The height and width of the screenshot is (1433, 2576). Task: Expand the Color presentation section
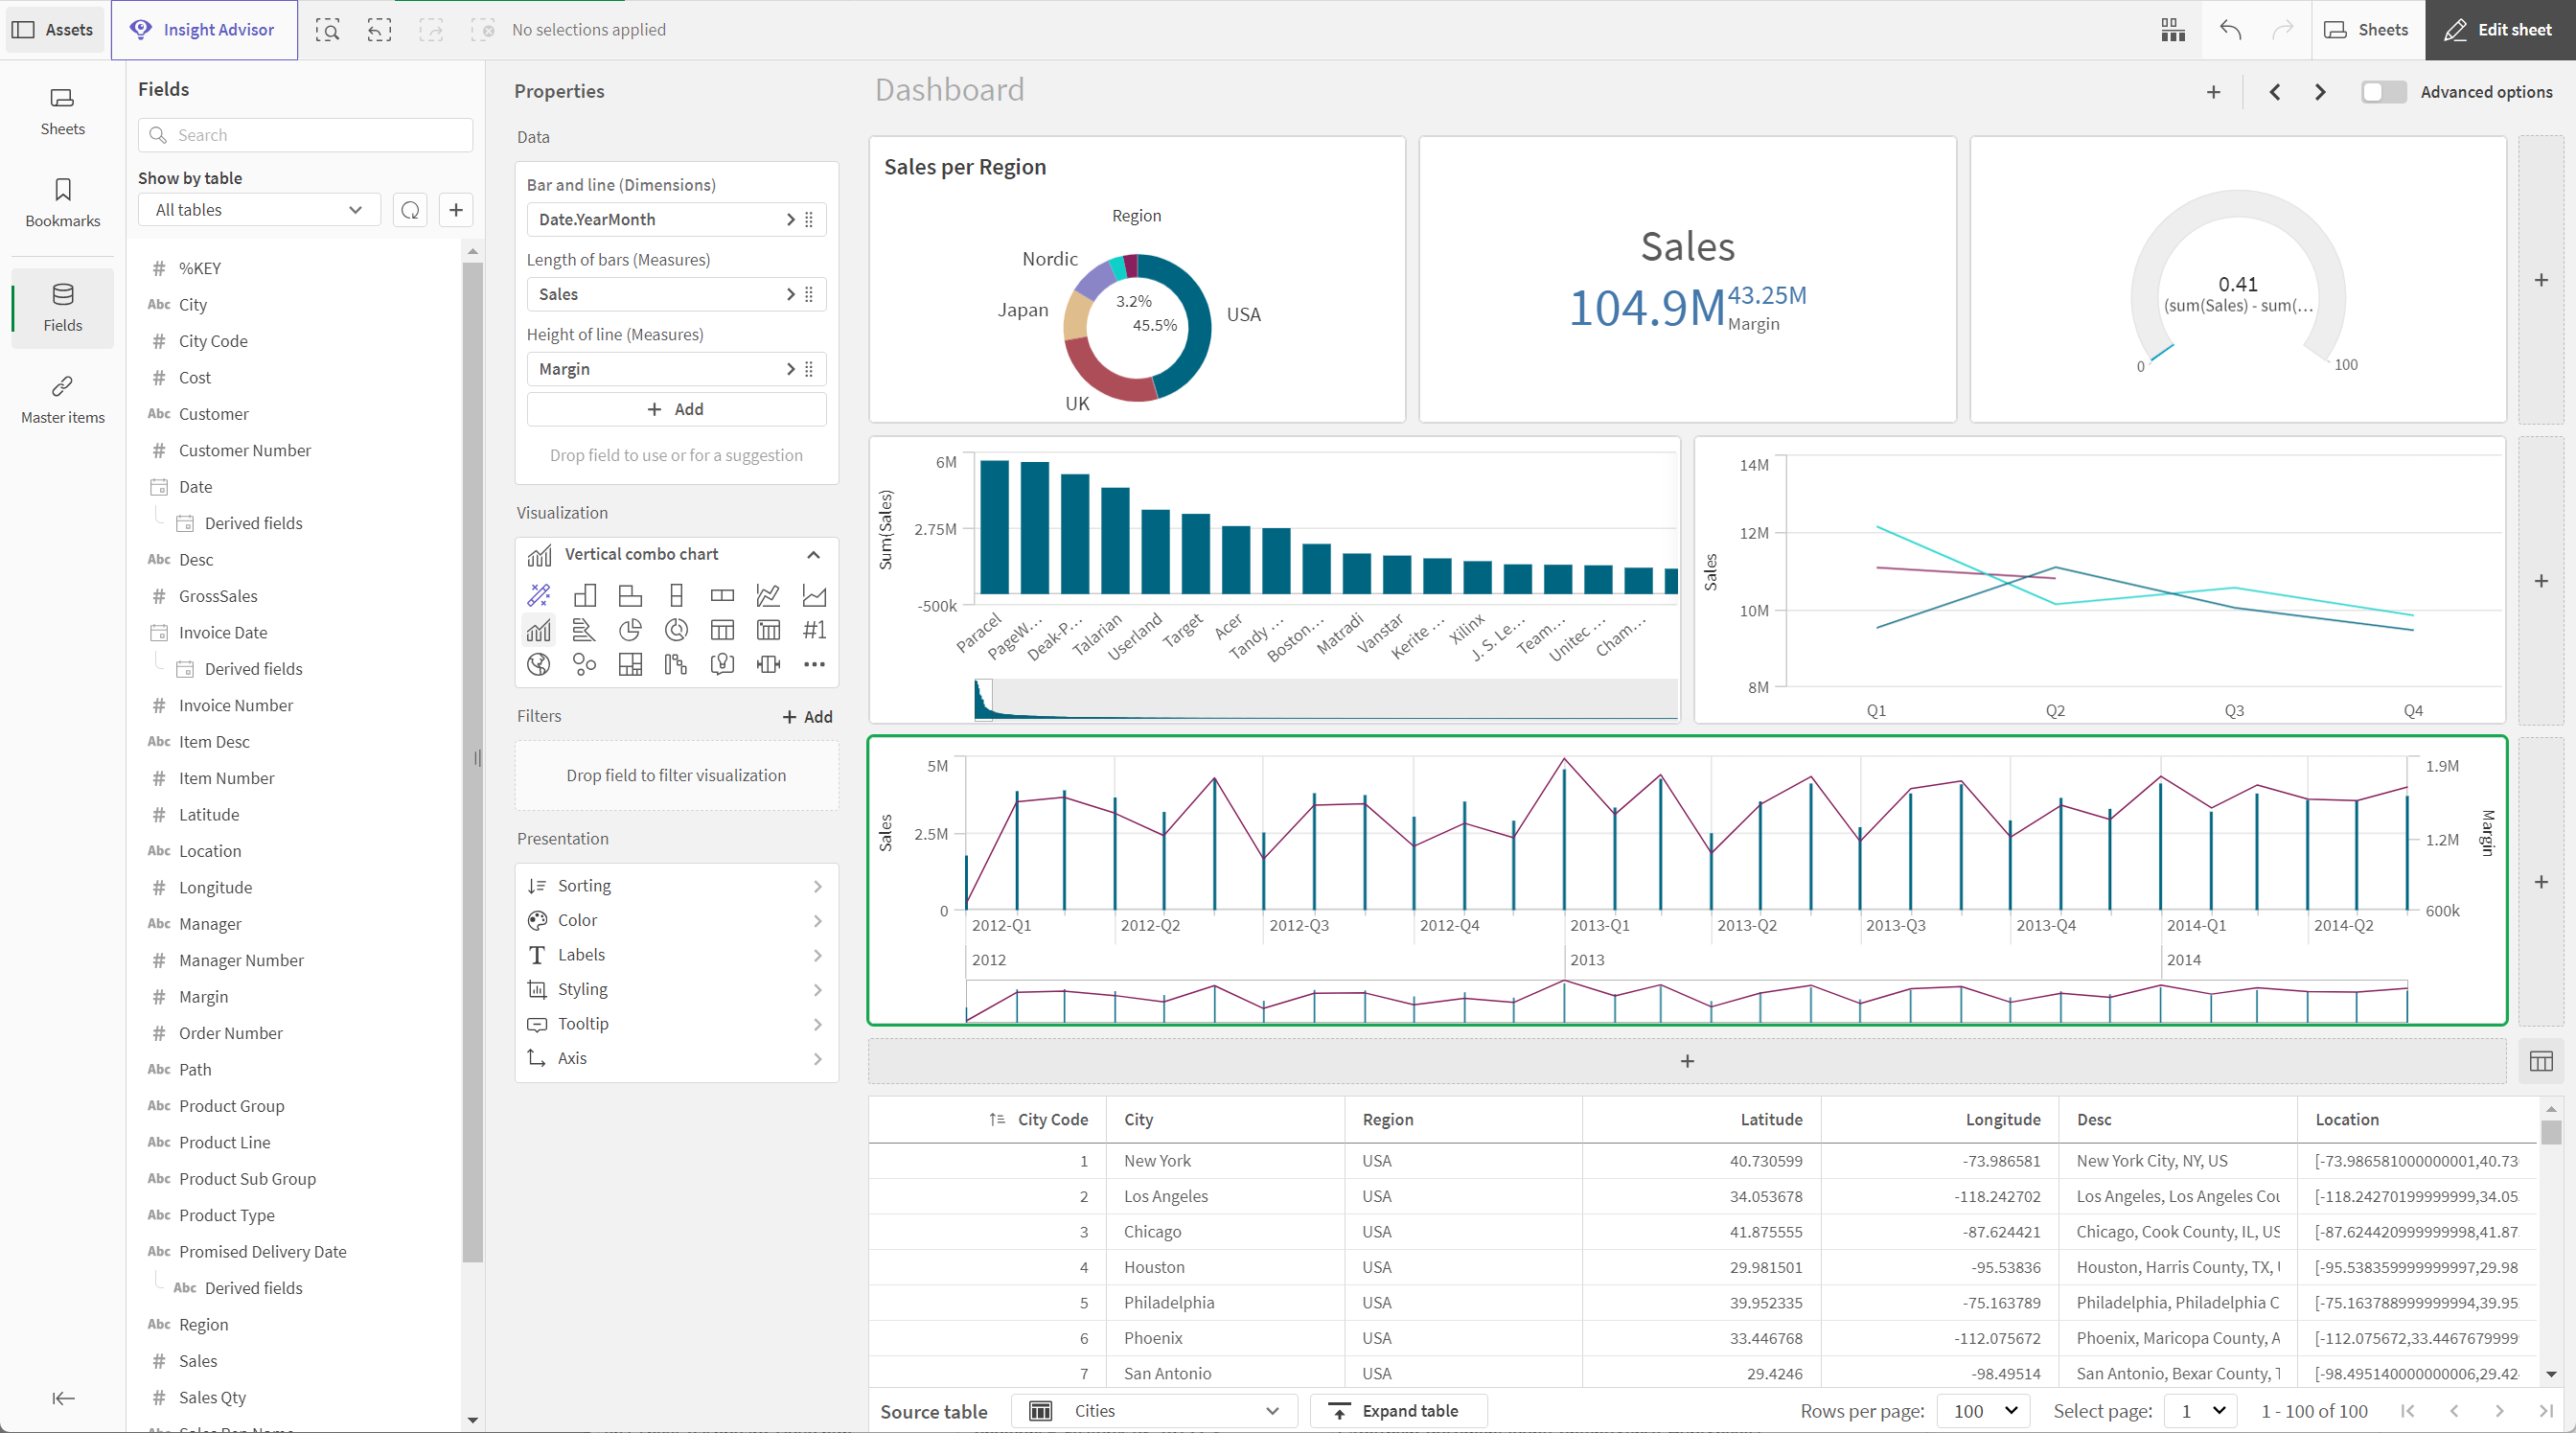tap(676, 919)
